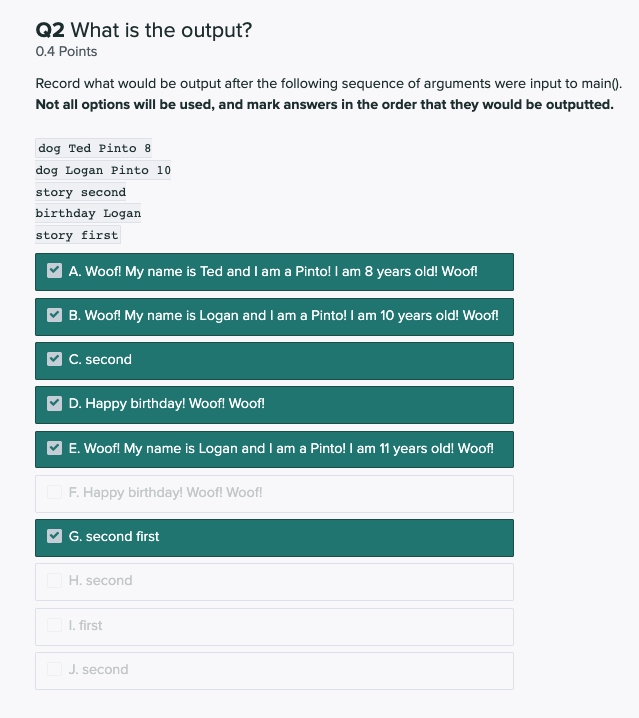Toggle off the option E checkbox
The width and height of the screenshot is (639, 718).
55,448
